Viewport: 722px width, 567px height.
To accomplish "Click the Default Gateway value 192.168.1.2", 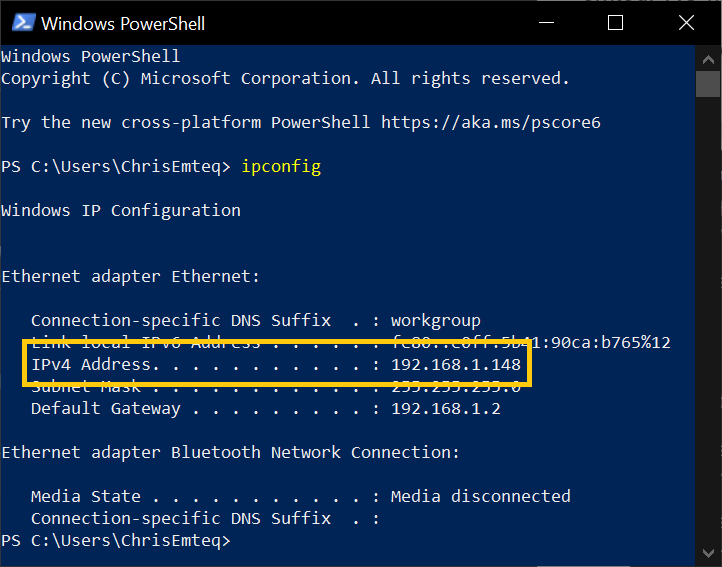I will point(446,409).
